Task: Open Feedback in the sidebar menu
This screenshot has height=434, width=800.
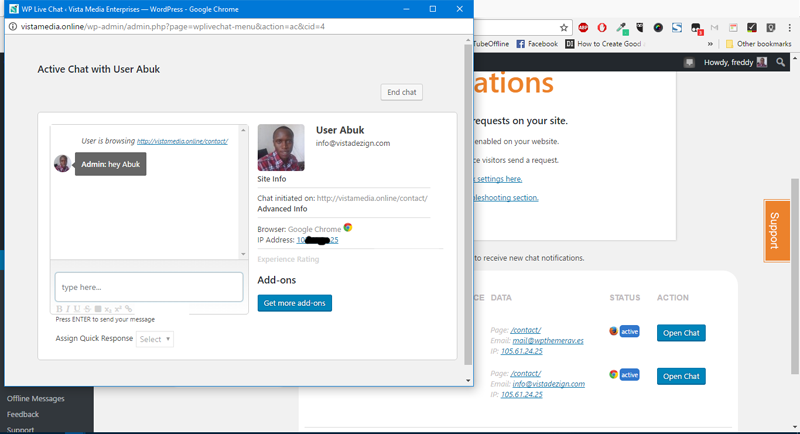Action: (x=23, y=414)
